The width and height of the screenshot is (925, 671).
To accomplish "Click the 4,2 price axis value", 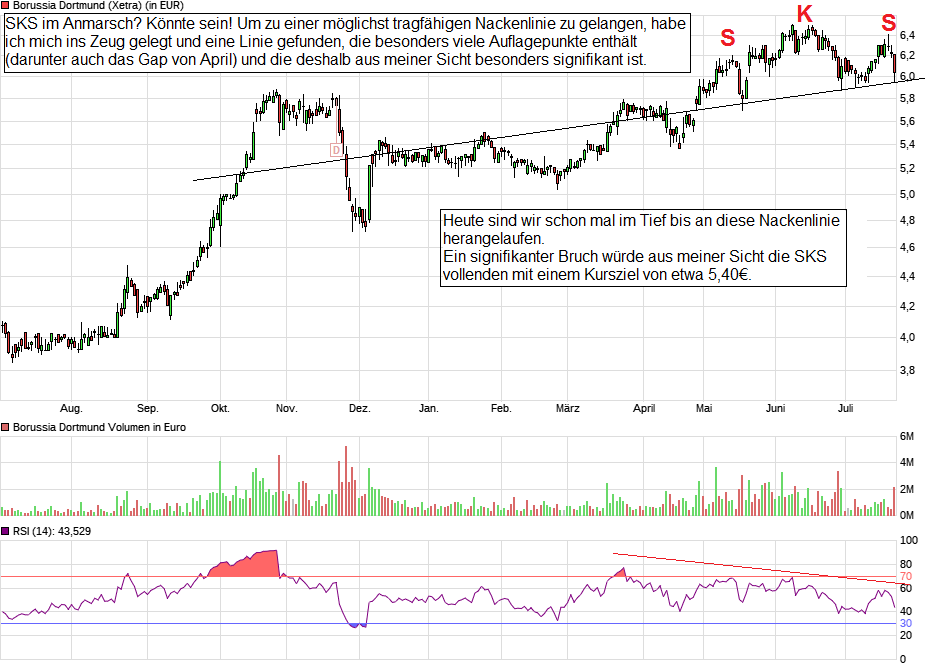I will pos(907,306).
